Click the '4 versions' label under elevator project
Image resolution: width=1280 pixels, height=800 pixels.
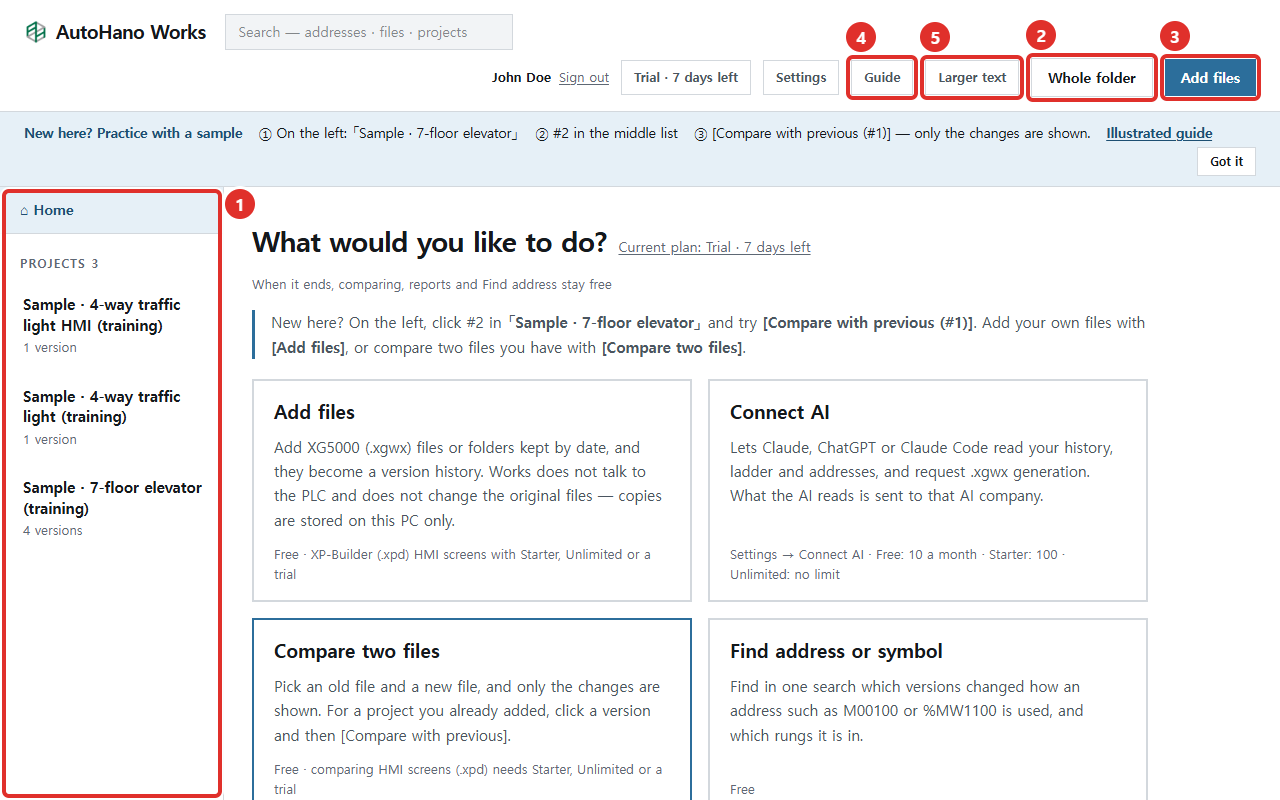pos(53,531)
